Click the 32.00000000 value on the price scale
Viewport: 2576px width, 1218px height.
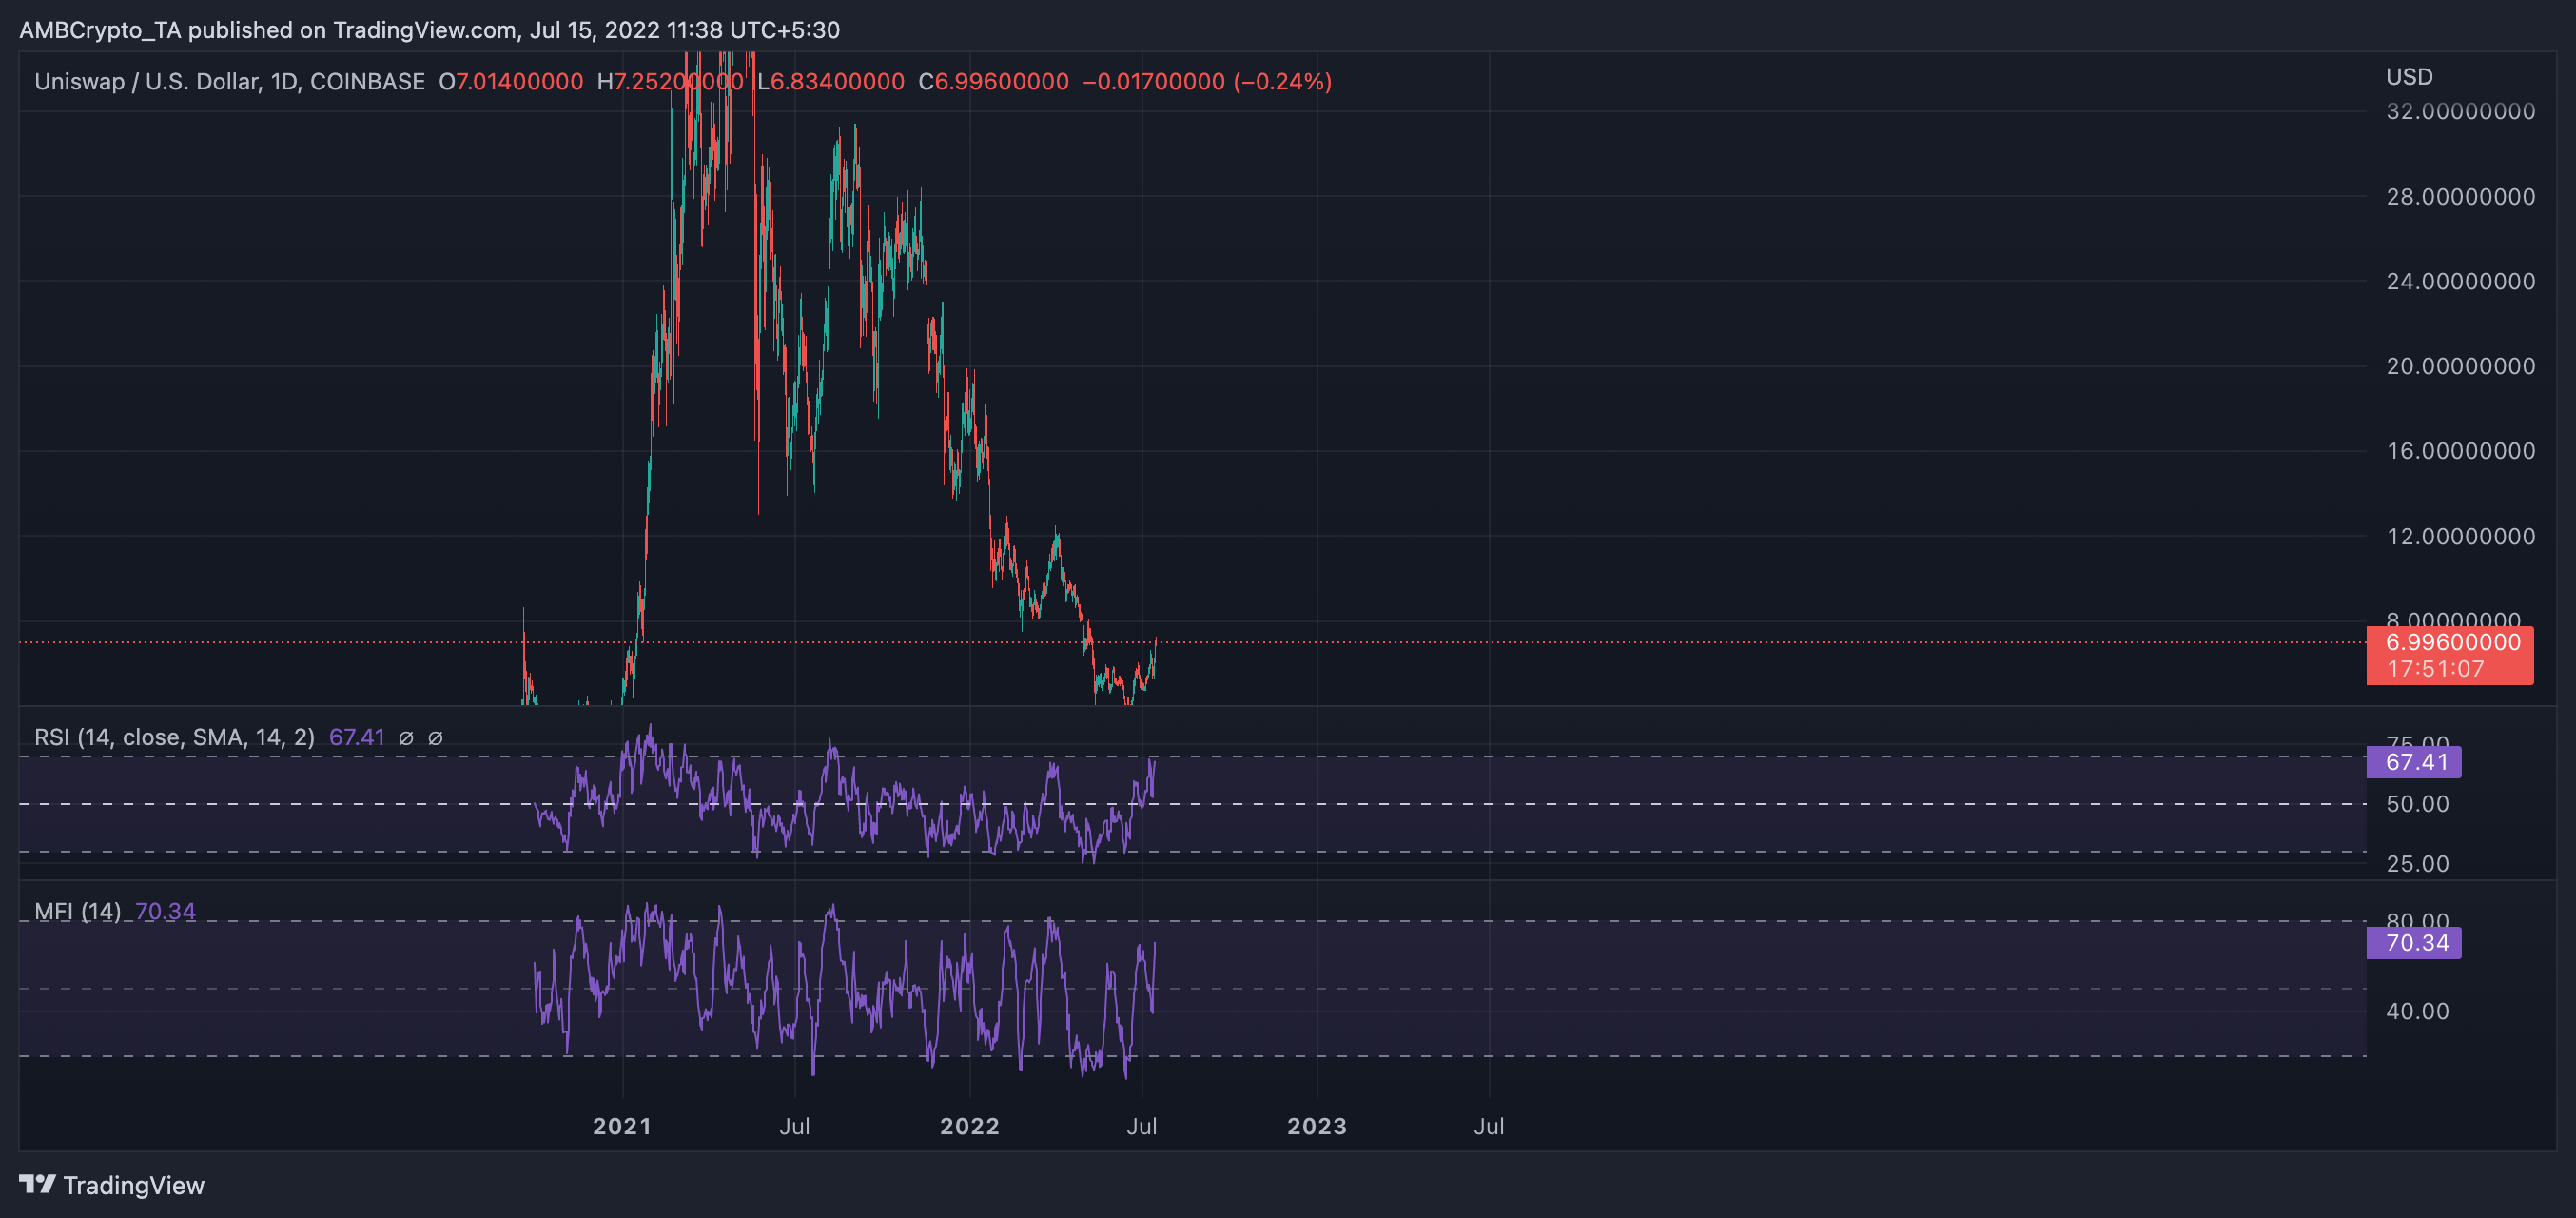tap(2467, 112)
